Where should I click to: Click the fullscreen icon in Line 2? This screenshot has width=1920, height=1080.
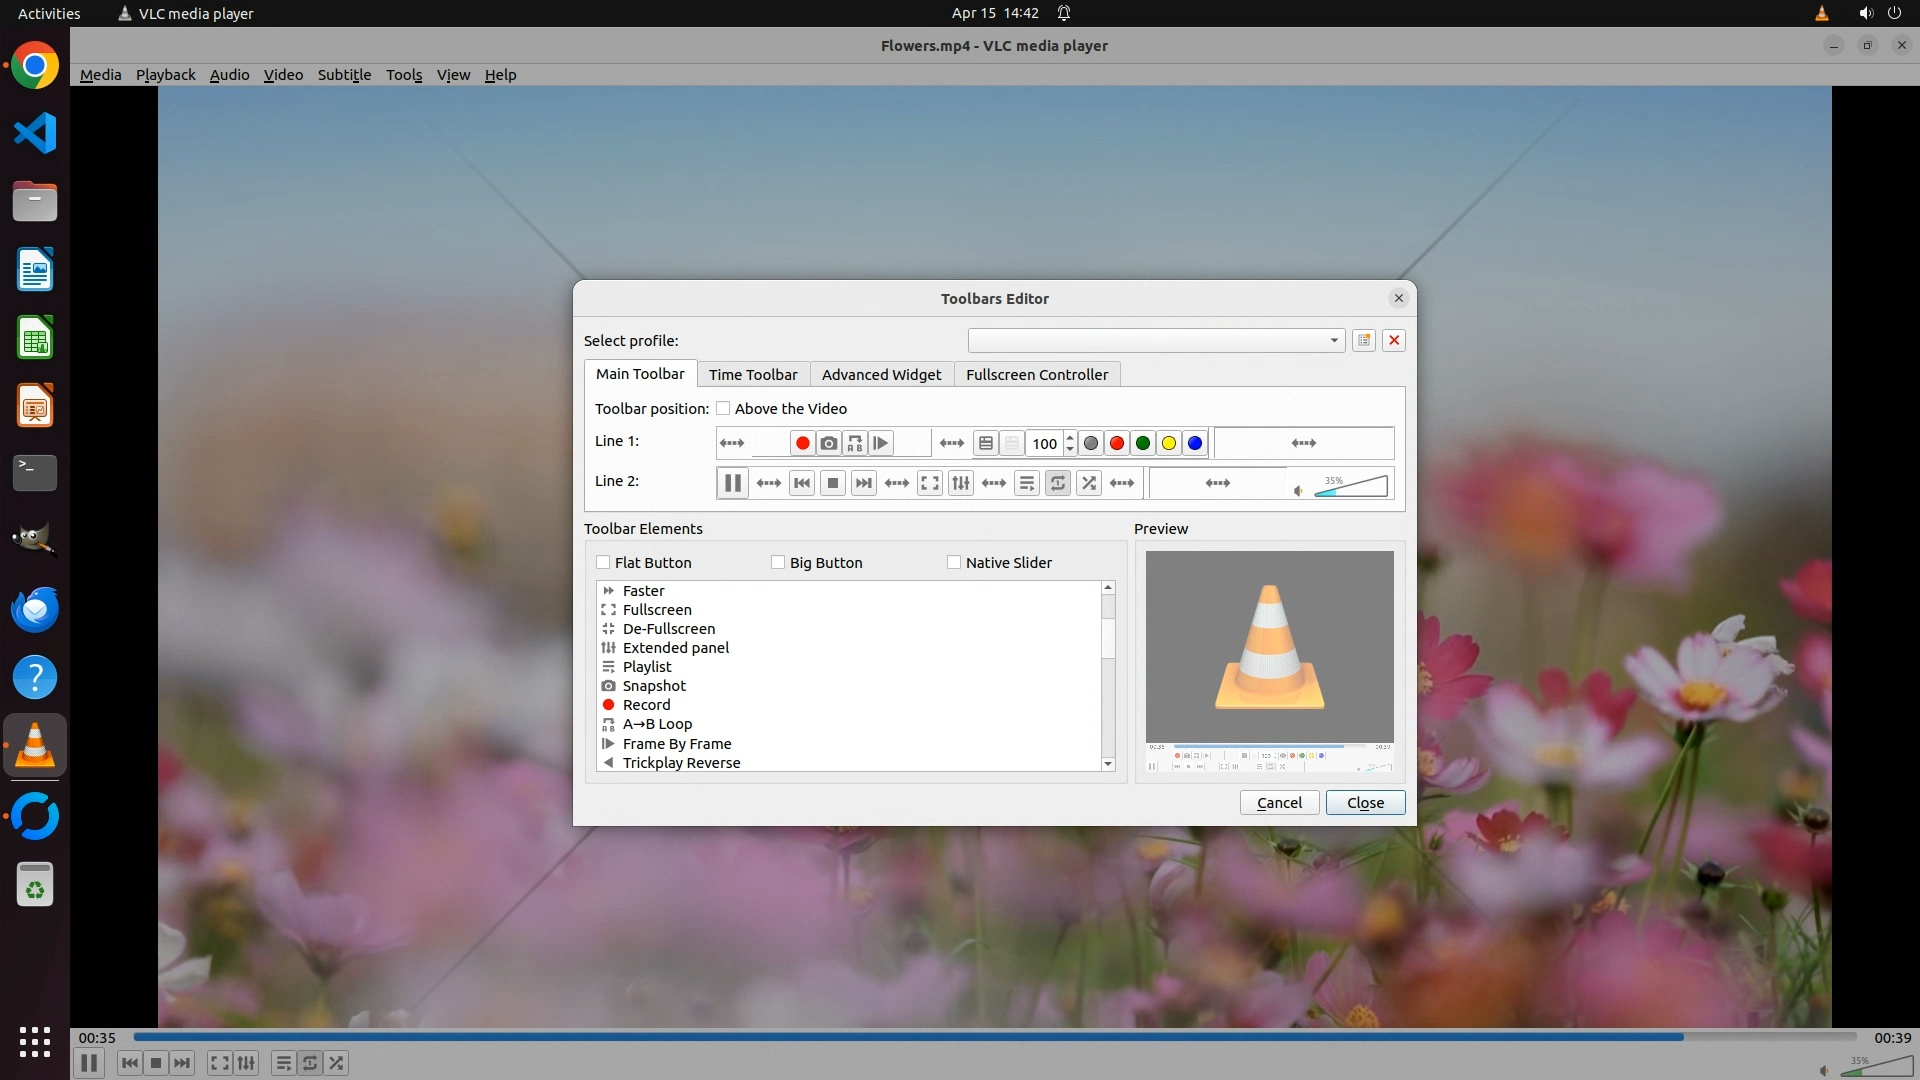930,483
